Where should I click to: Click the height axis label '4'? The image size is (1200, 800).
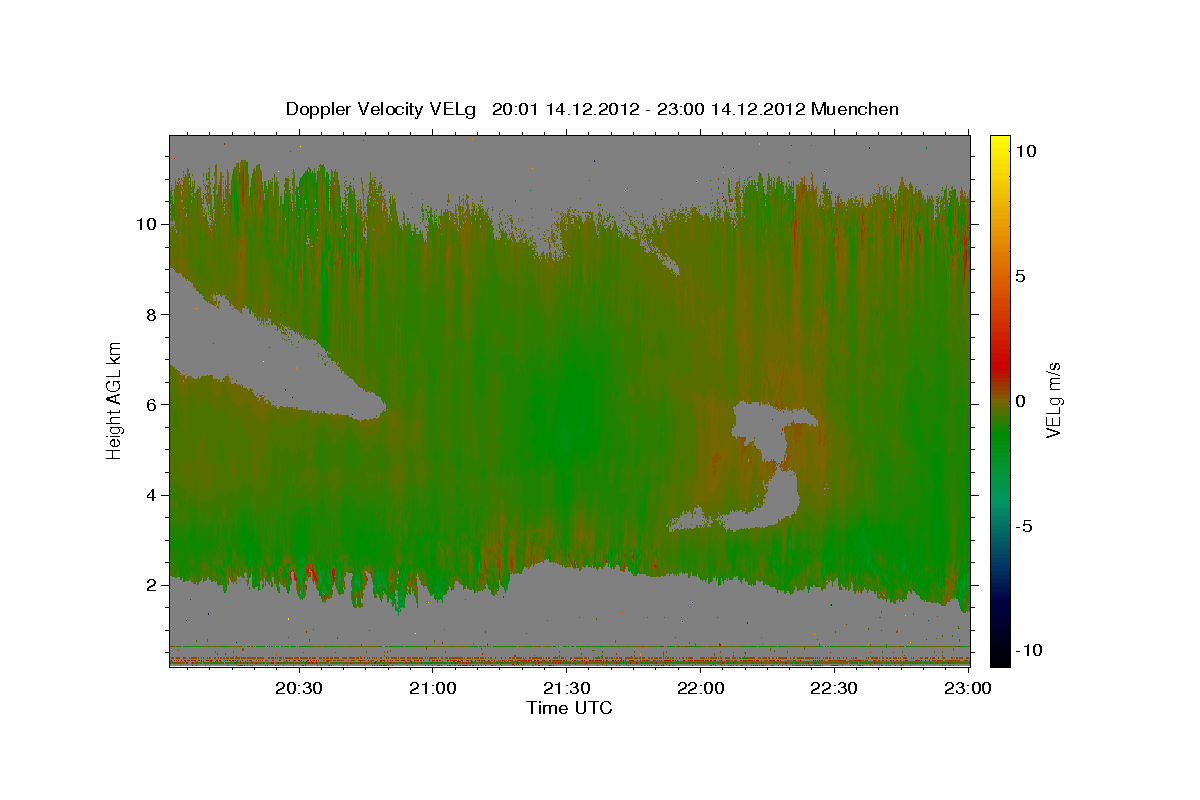point(153,495)
